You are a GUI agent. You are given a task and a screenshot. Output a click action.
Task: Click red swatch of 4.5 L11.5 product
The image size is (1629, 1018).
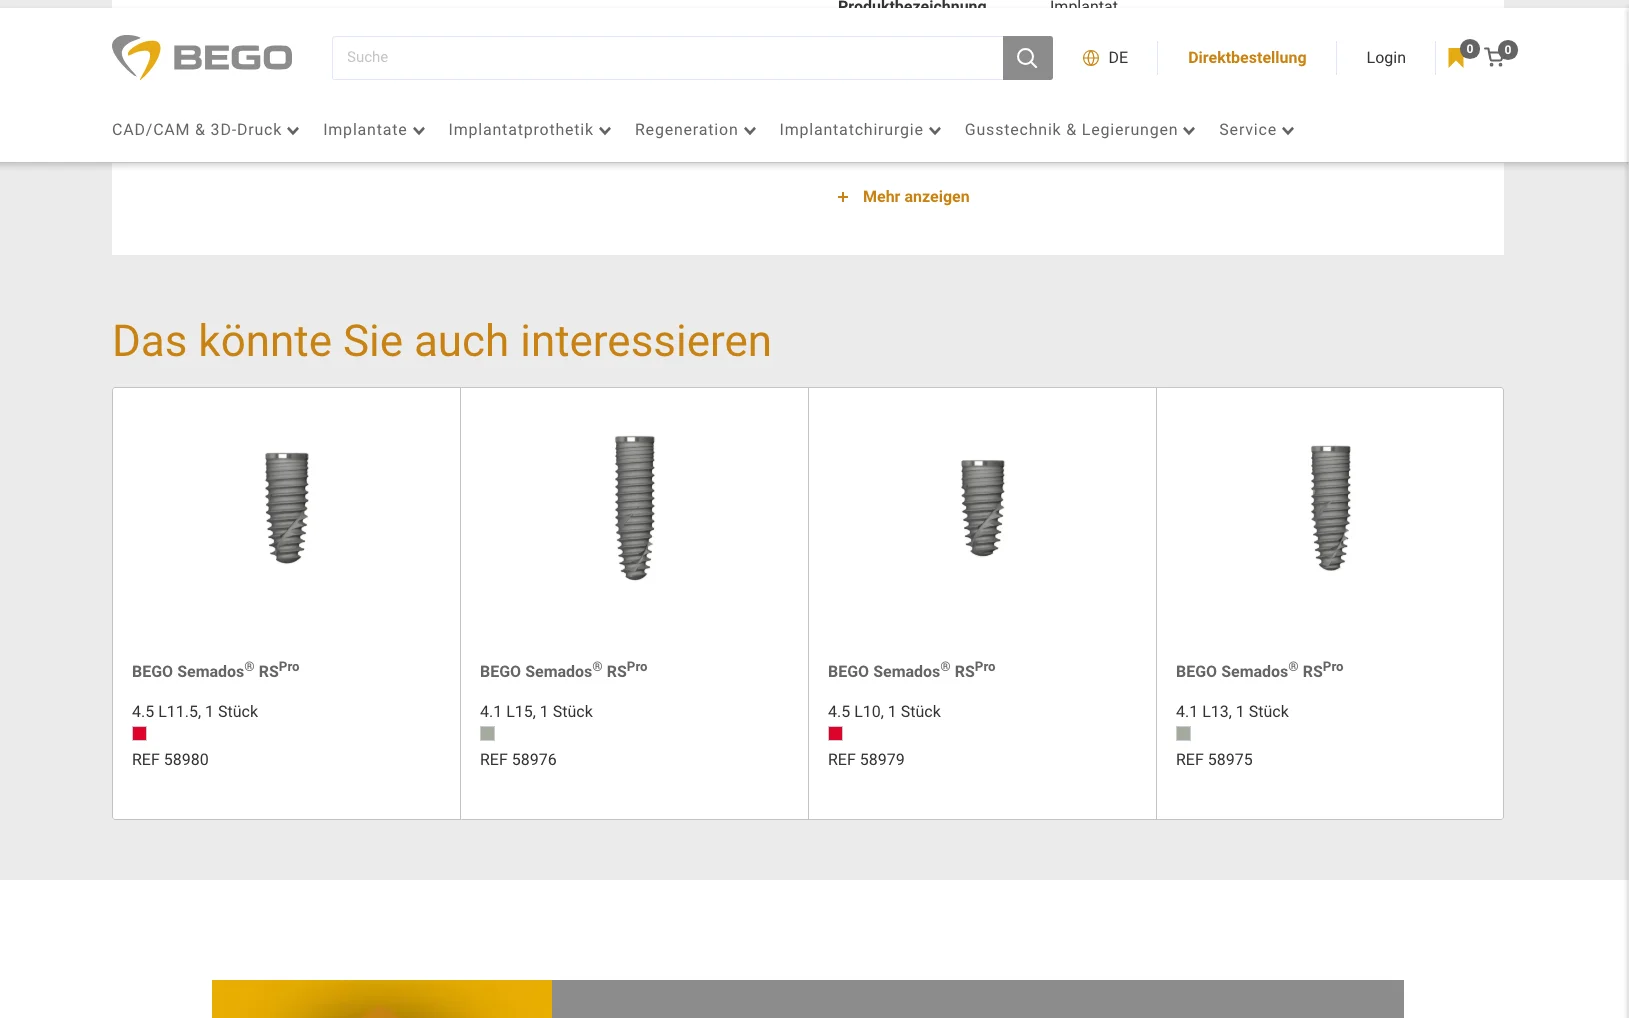139,734
